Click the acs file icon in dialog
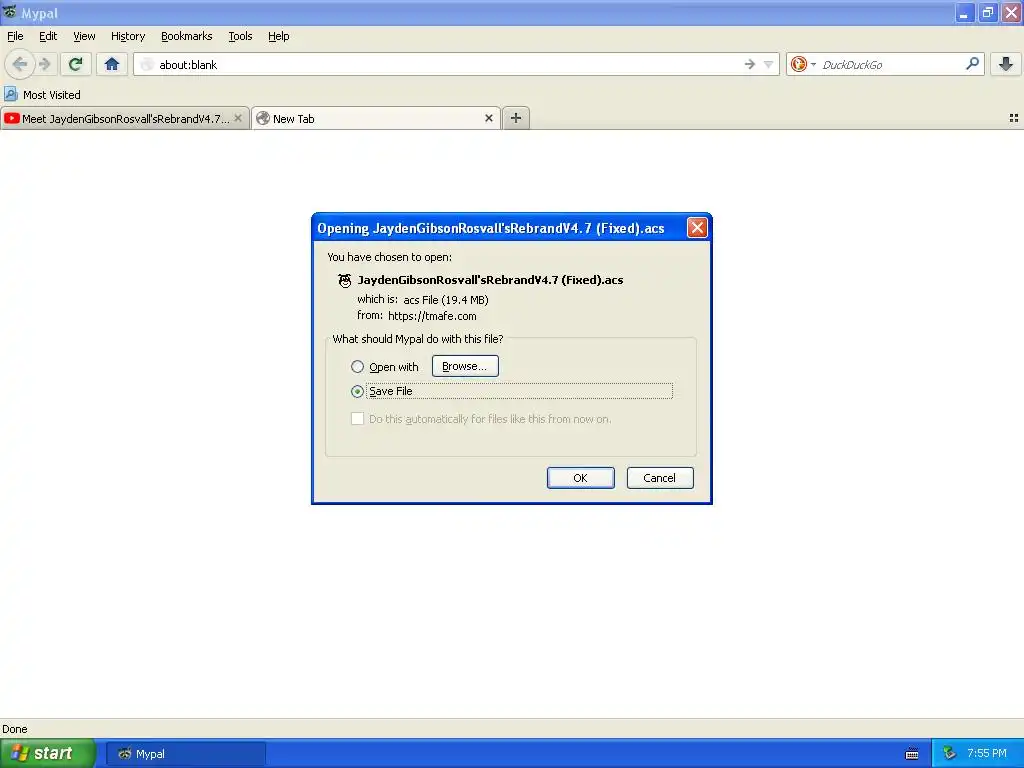1024x768 pixels. 344,281
